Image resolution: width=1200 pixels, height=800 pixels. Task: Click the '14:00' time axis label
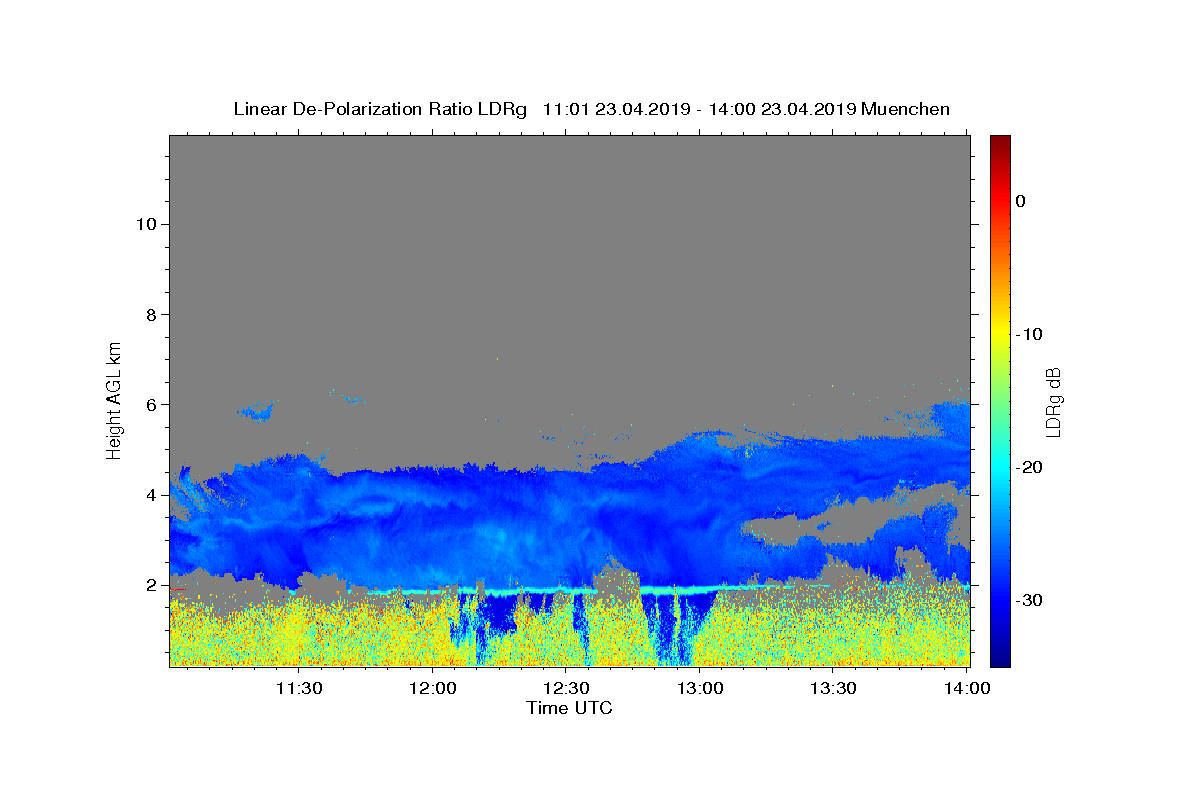tap(967, 689)
